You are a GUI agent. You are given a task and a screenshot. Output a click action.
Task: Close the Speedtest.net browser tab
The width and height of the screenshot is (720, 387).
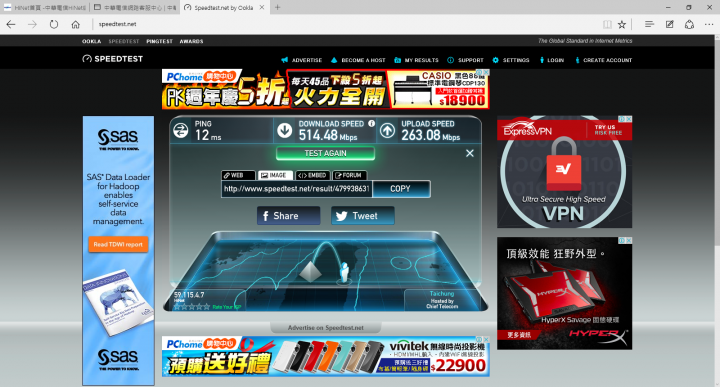tap(262, 7)
